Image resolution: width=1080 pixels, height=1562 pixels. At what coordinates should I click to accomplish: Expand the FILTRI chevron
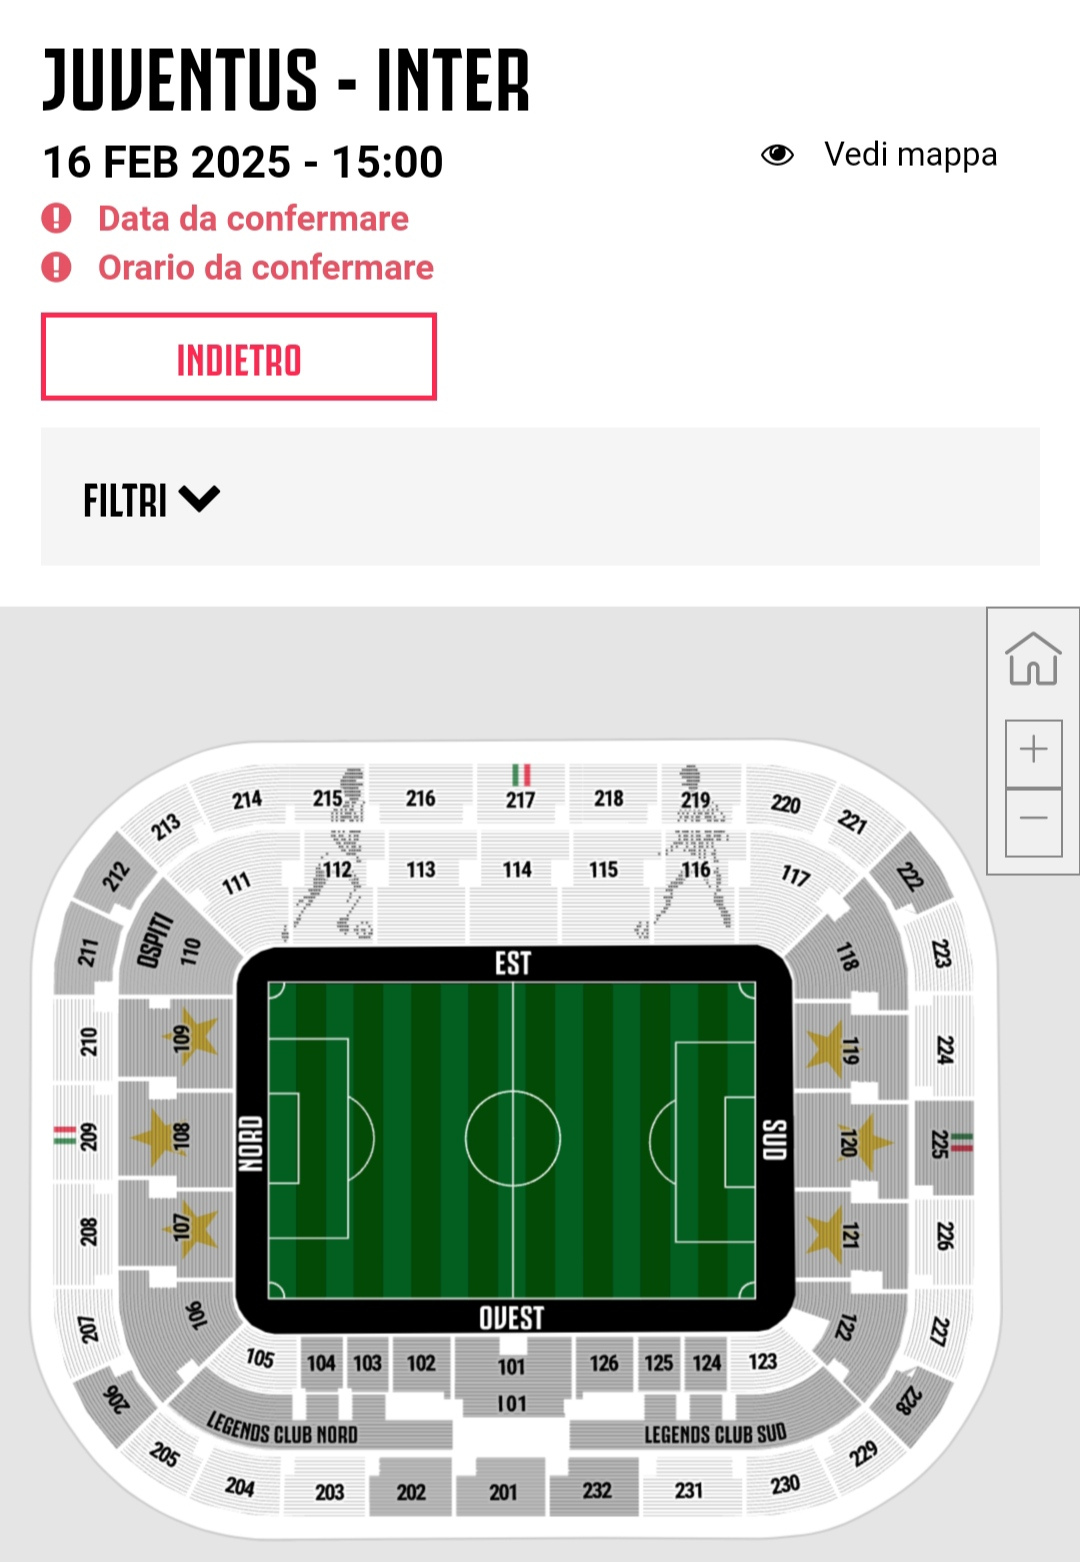tap(199, 498)
